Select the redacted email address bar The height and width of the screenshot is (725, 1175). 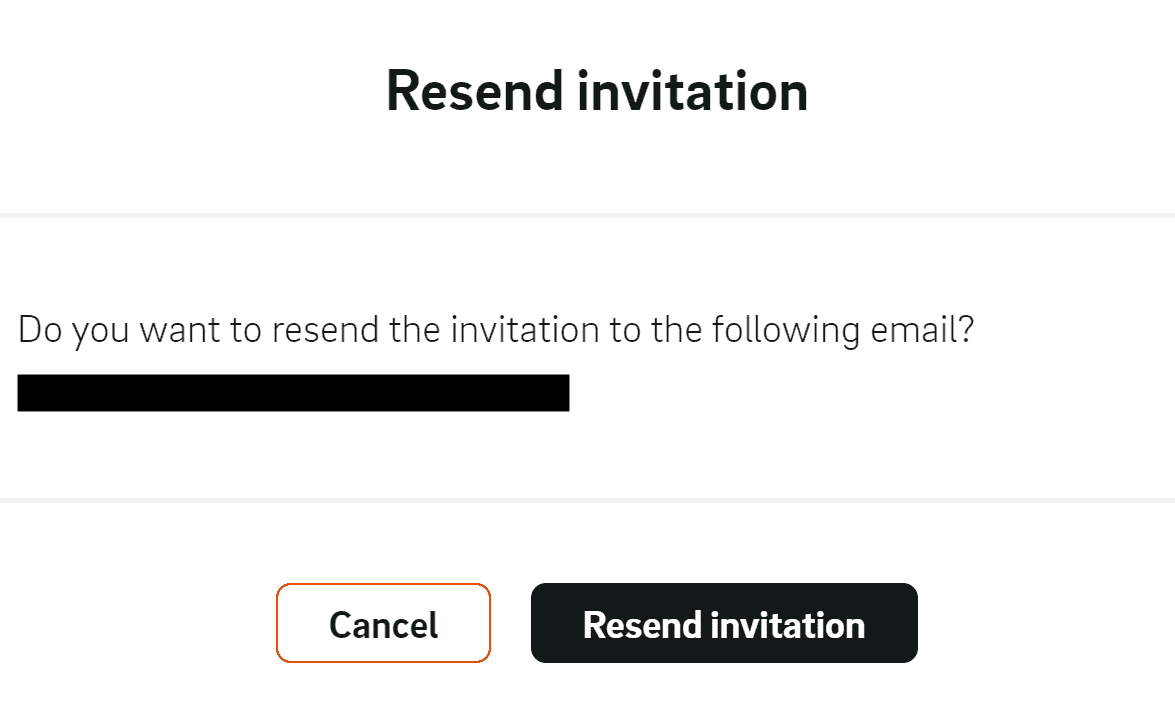click(293, 393)
